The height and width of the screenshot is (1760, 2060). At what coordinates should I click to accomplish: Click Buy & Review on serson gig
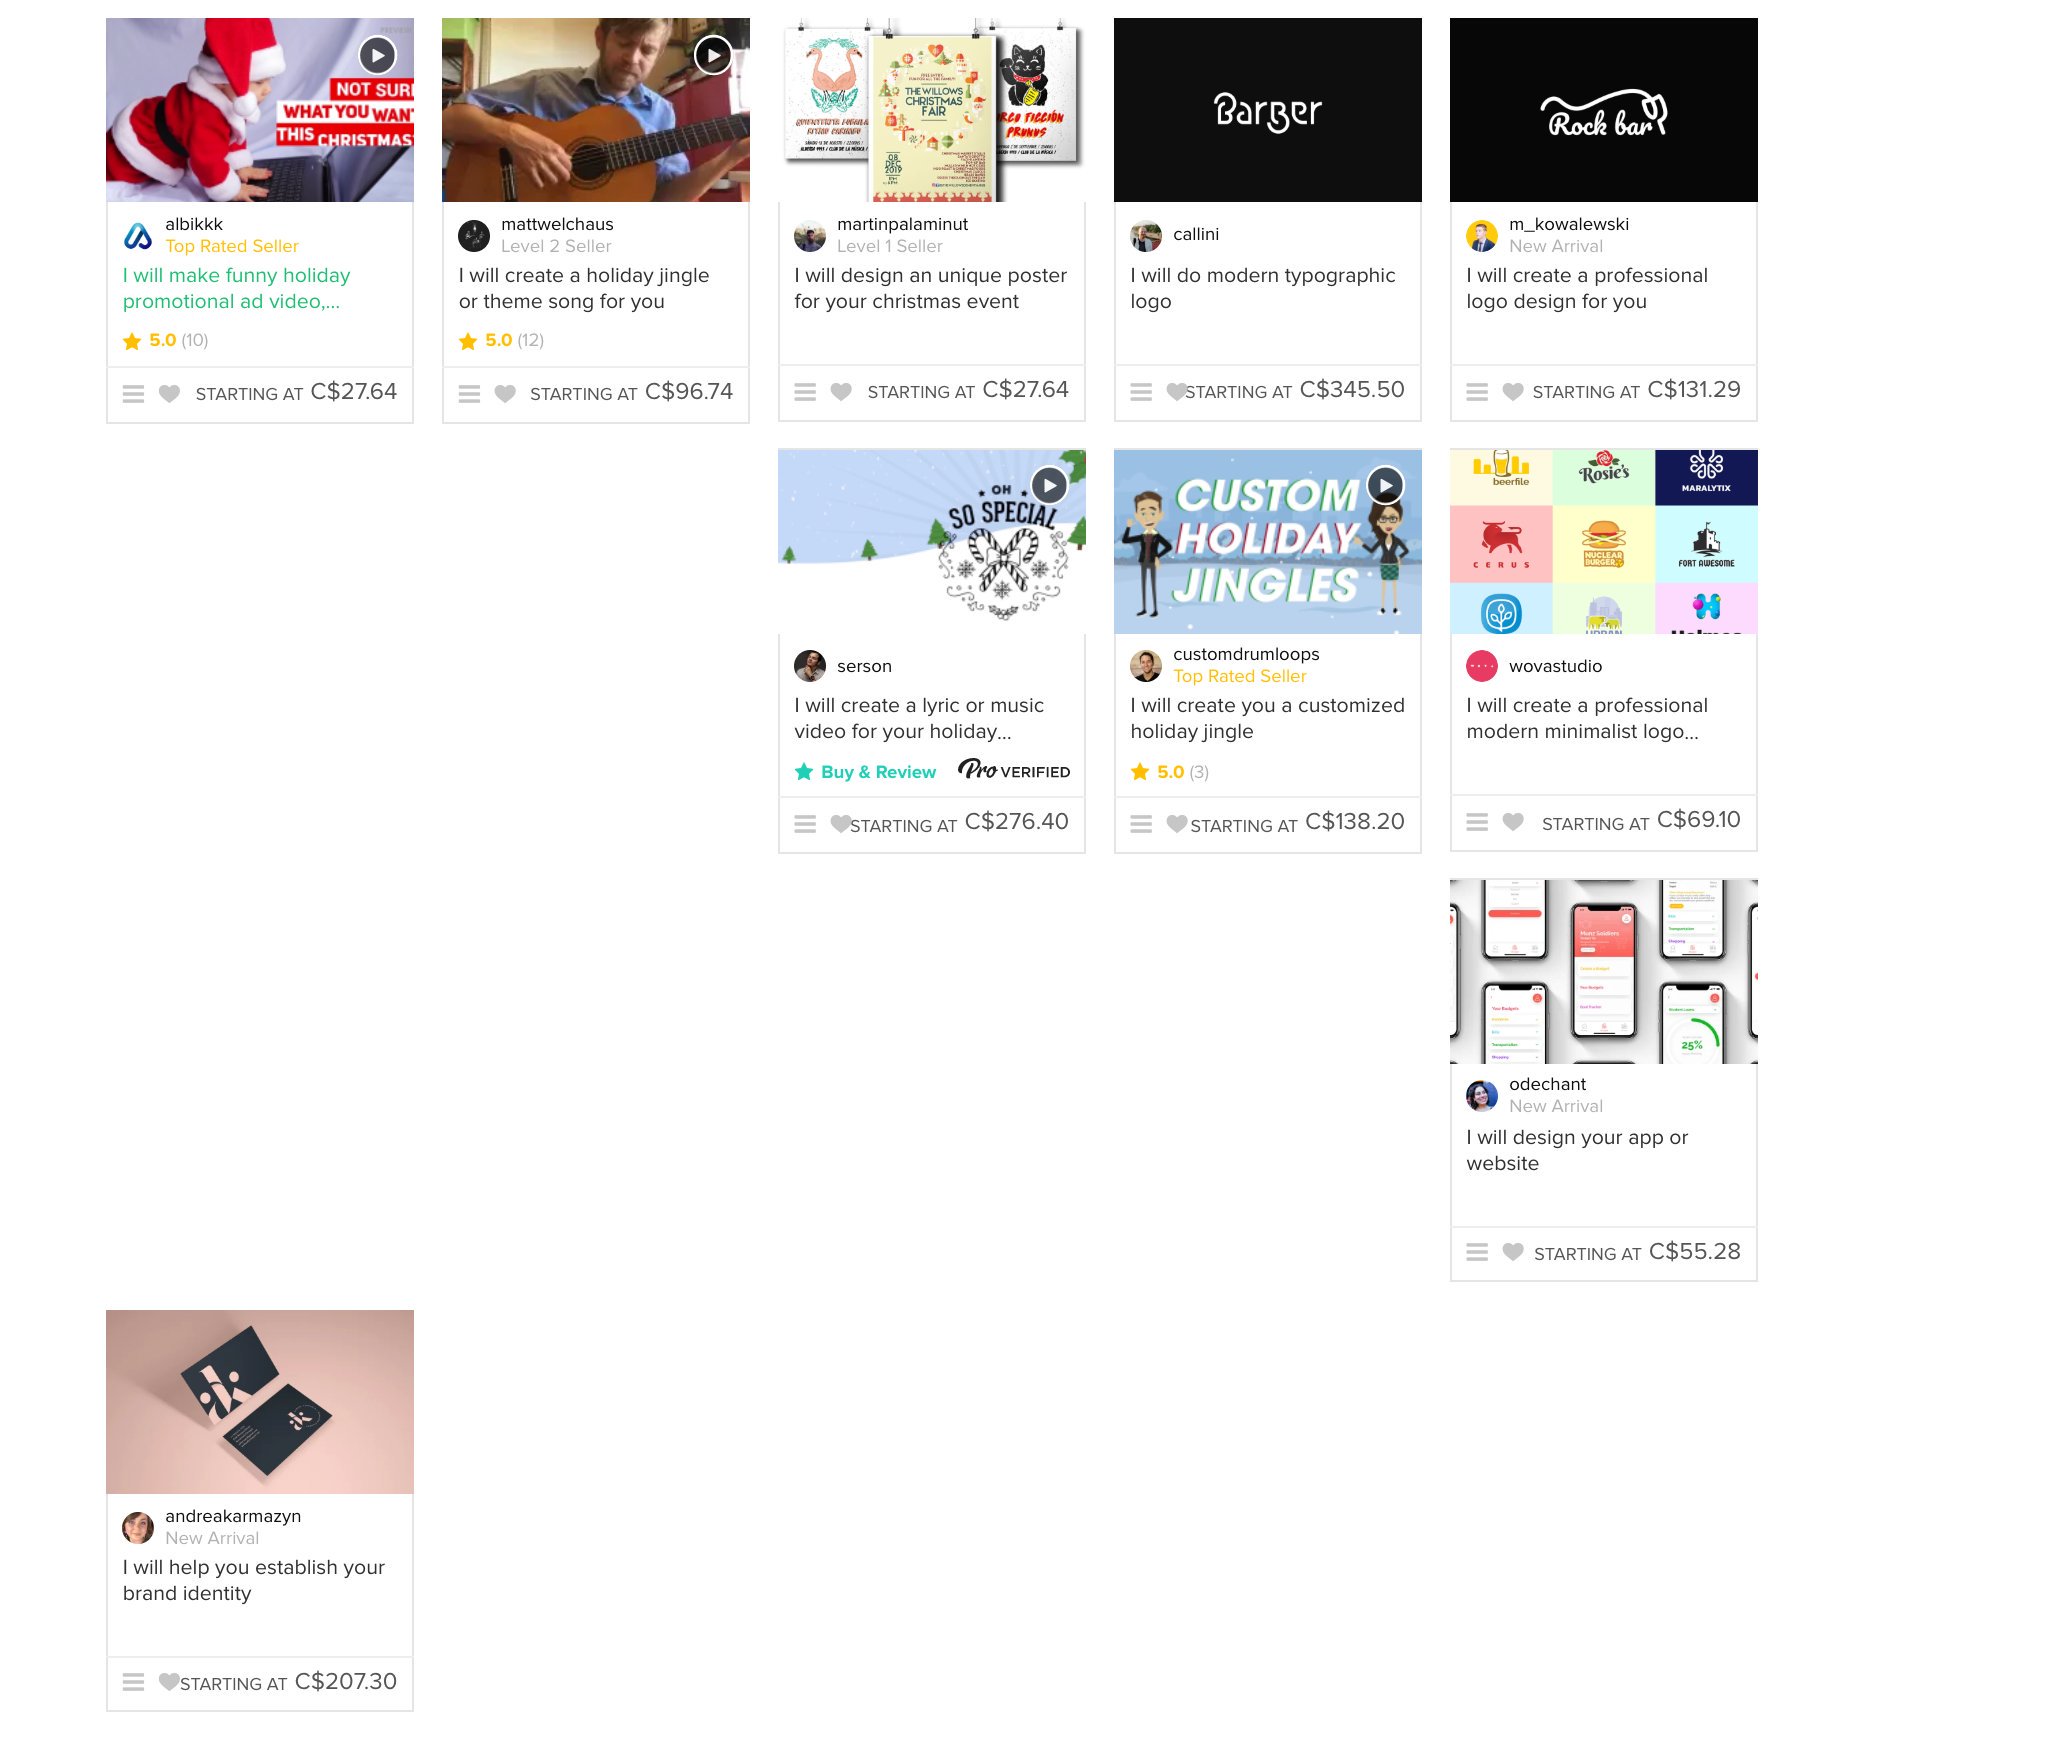pyautogui.click(x=866, y=772)
